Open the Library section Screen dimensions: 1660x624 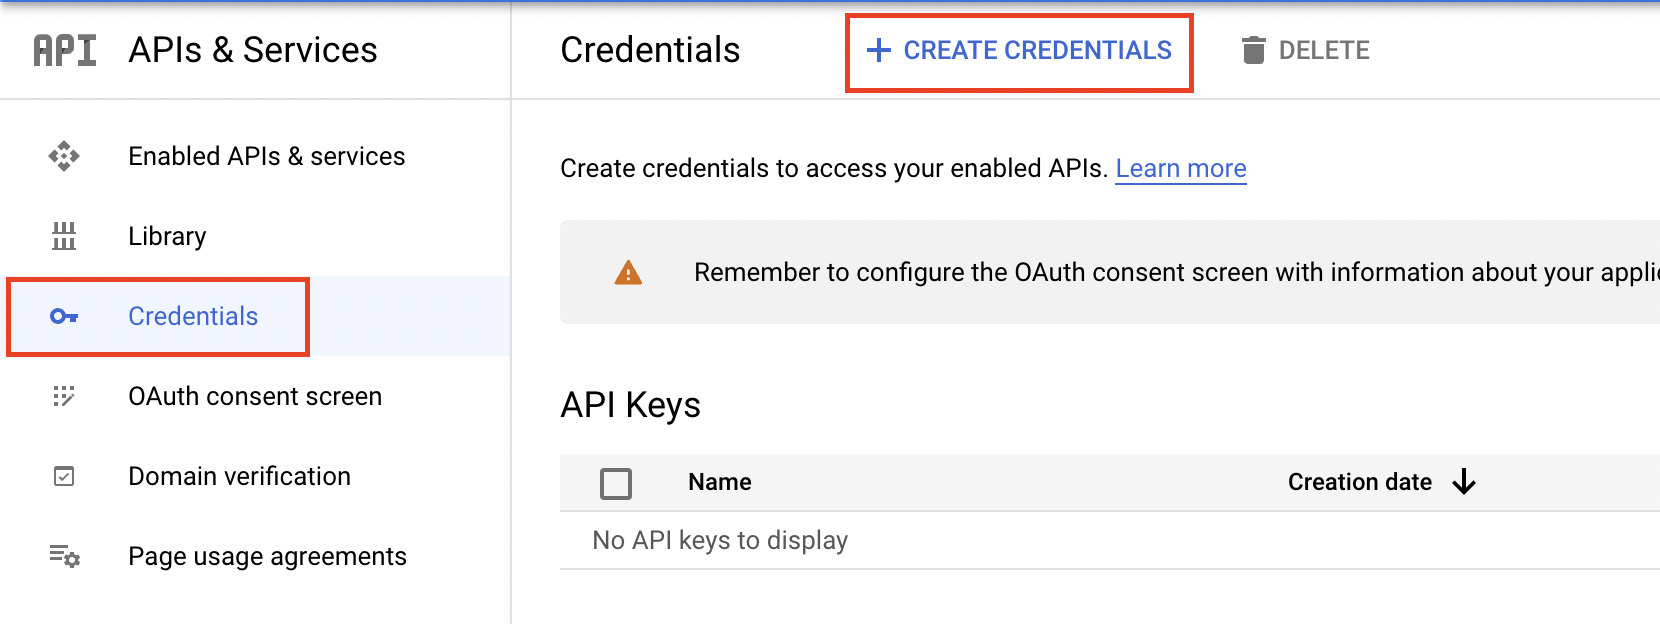(x=167, y=236)
